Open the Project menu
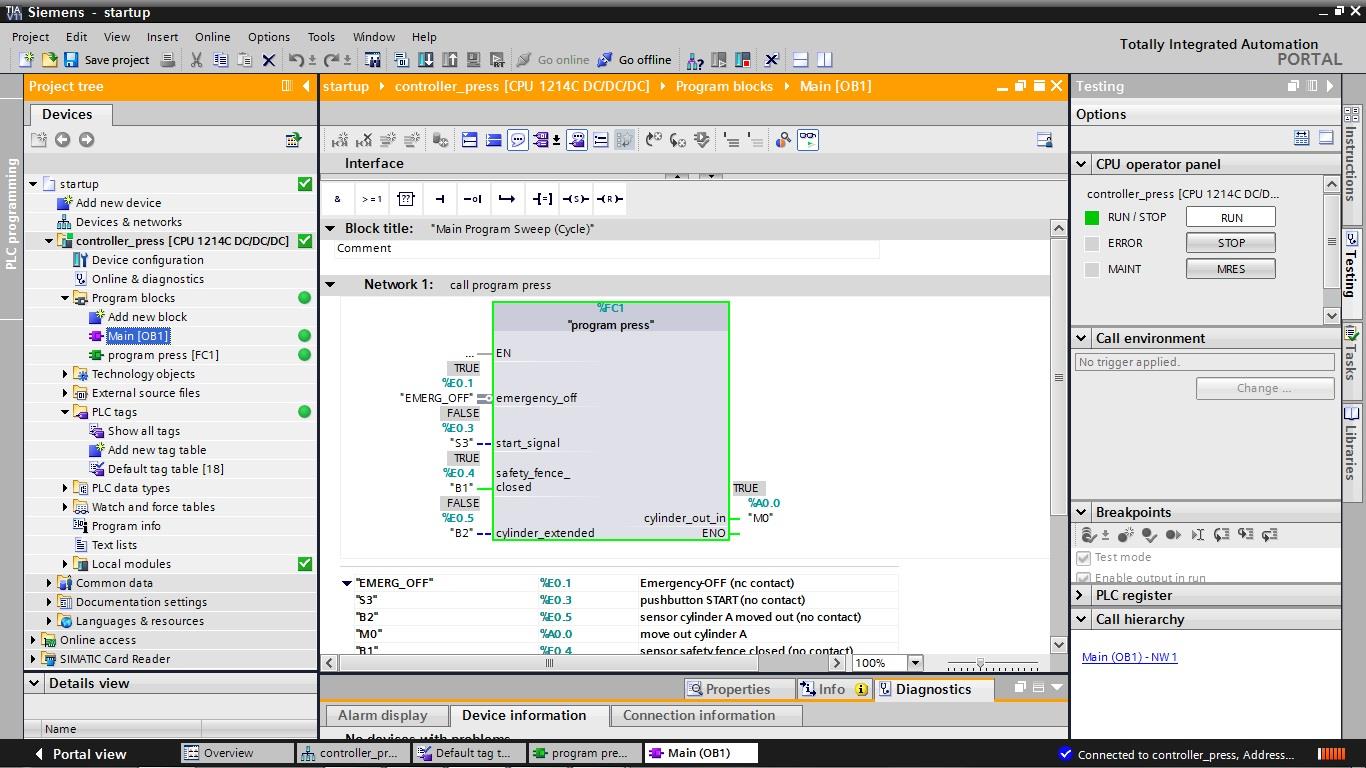 31,37
